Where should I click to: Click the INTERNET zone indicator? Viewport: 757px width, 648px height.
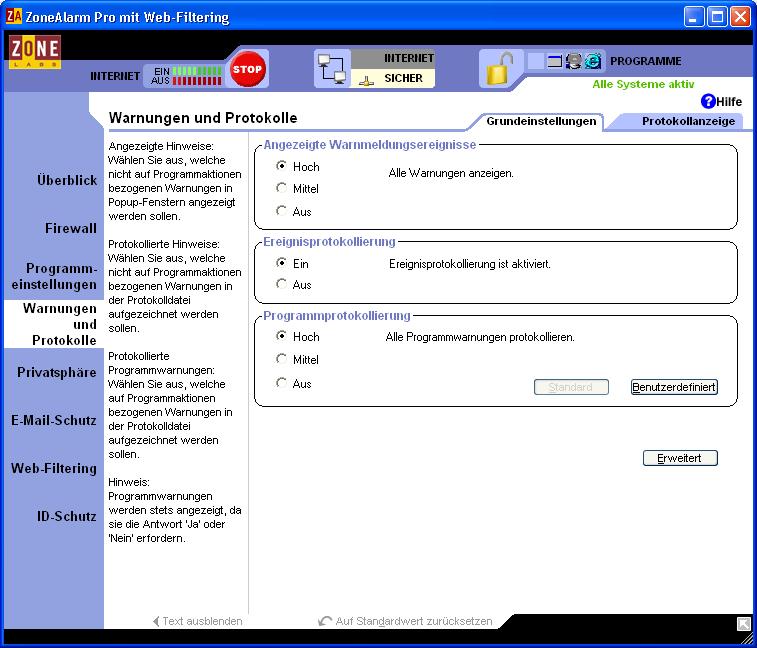click(393, 58)
